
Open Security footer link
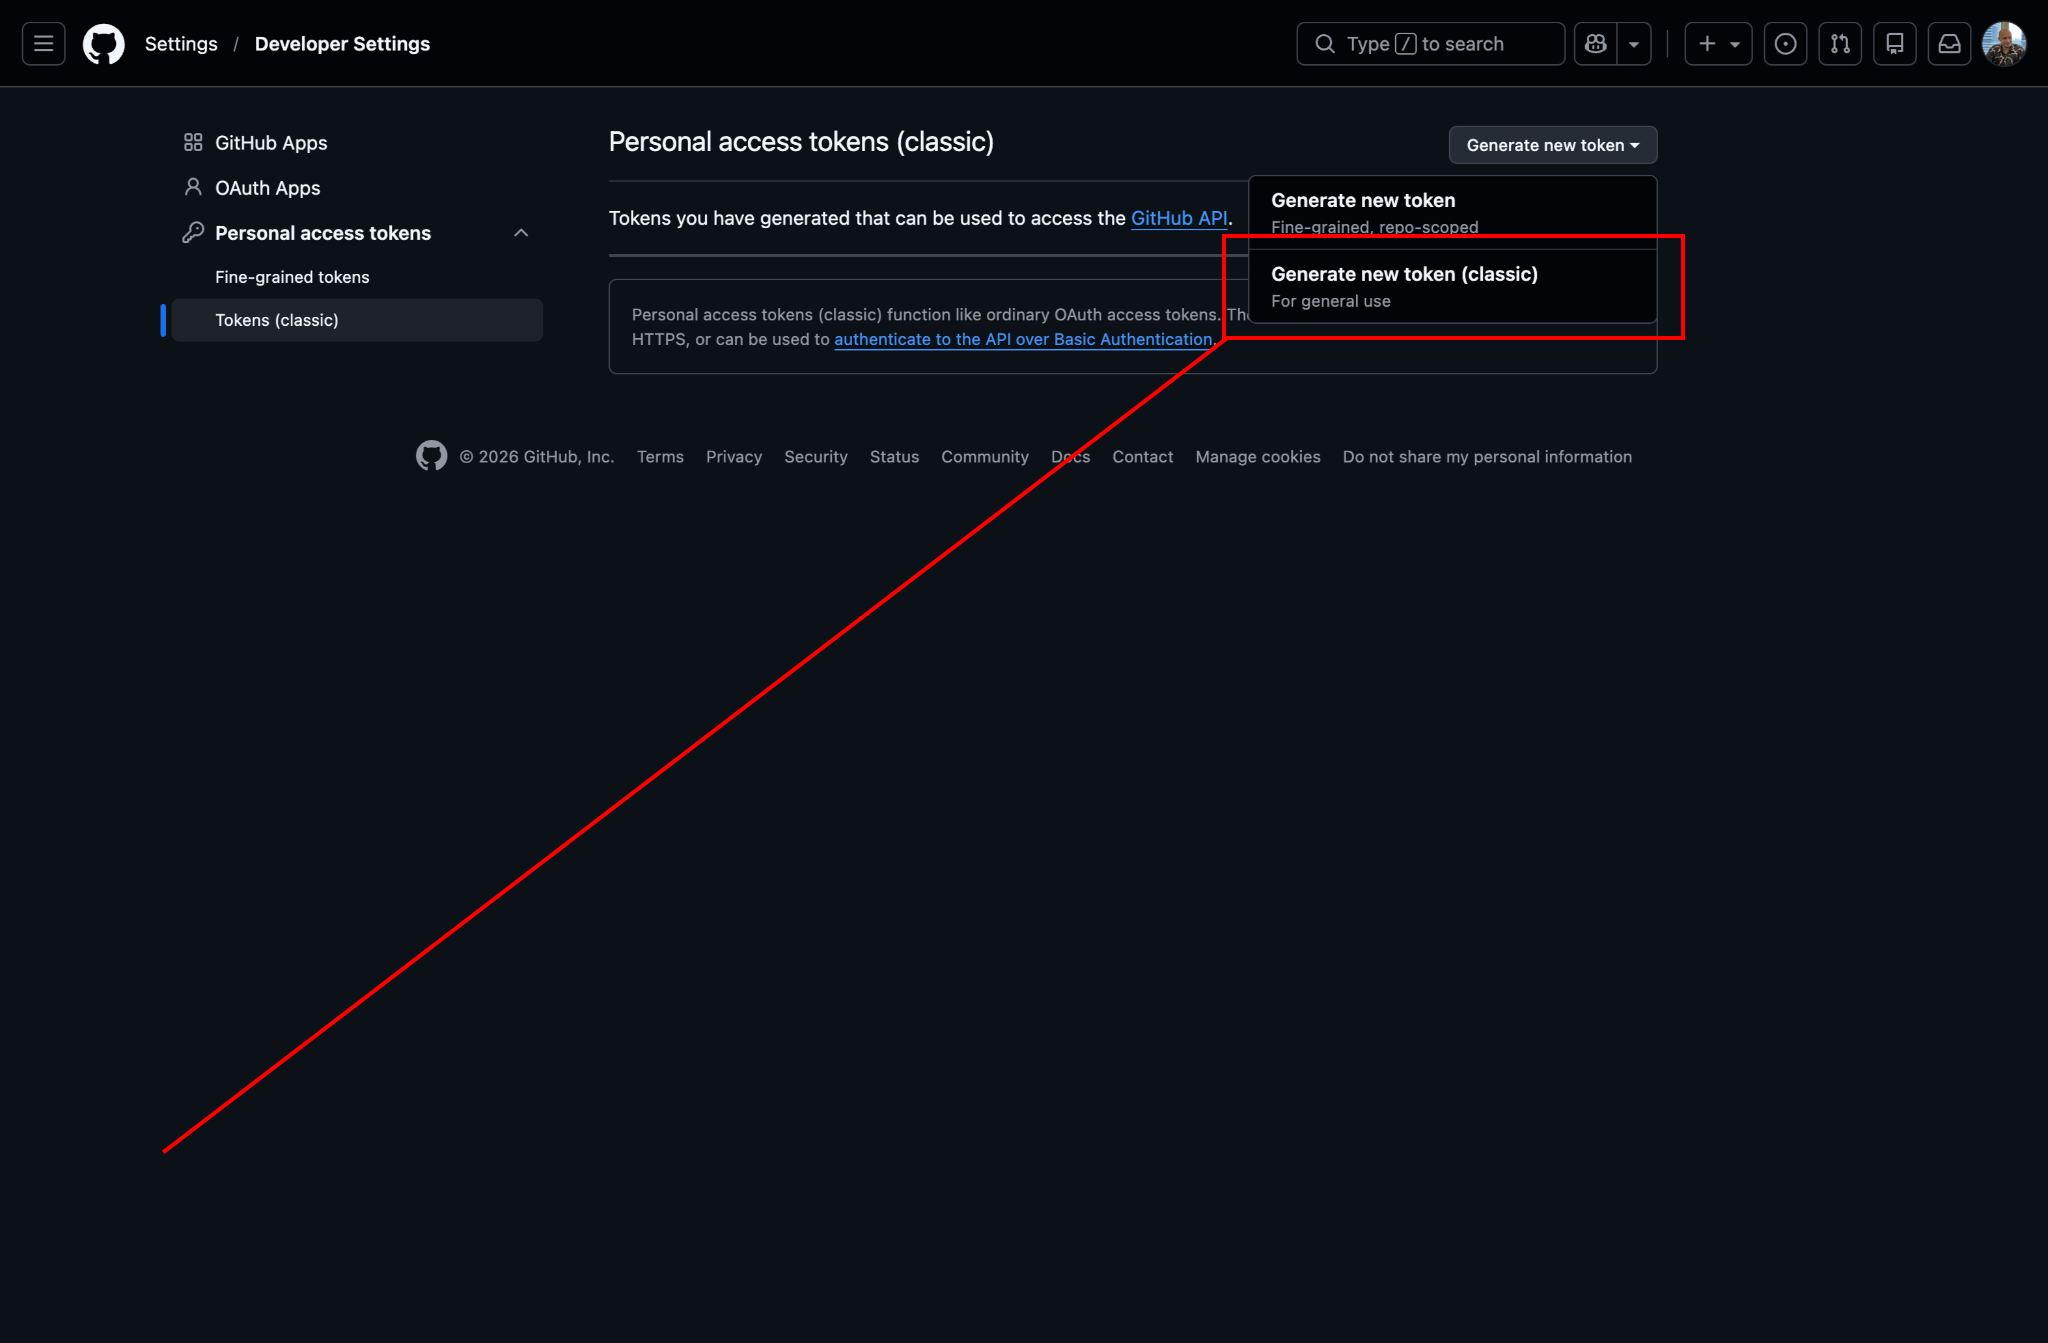tap(816, 456)
